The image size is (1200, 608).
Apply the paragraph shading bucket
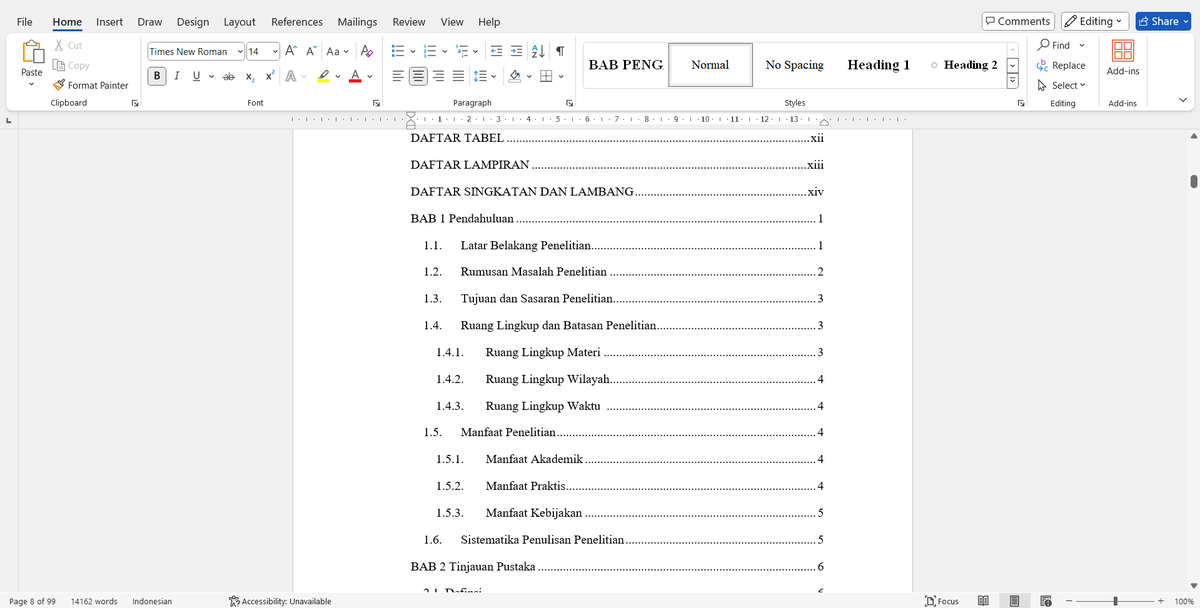514,76
